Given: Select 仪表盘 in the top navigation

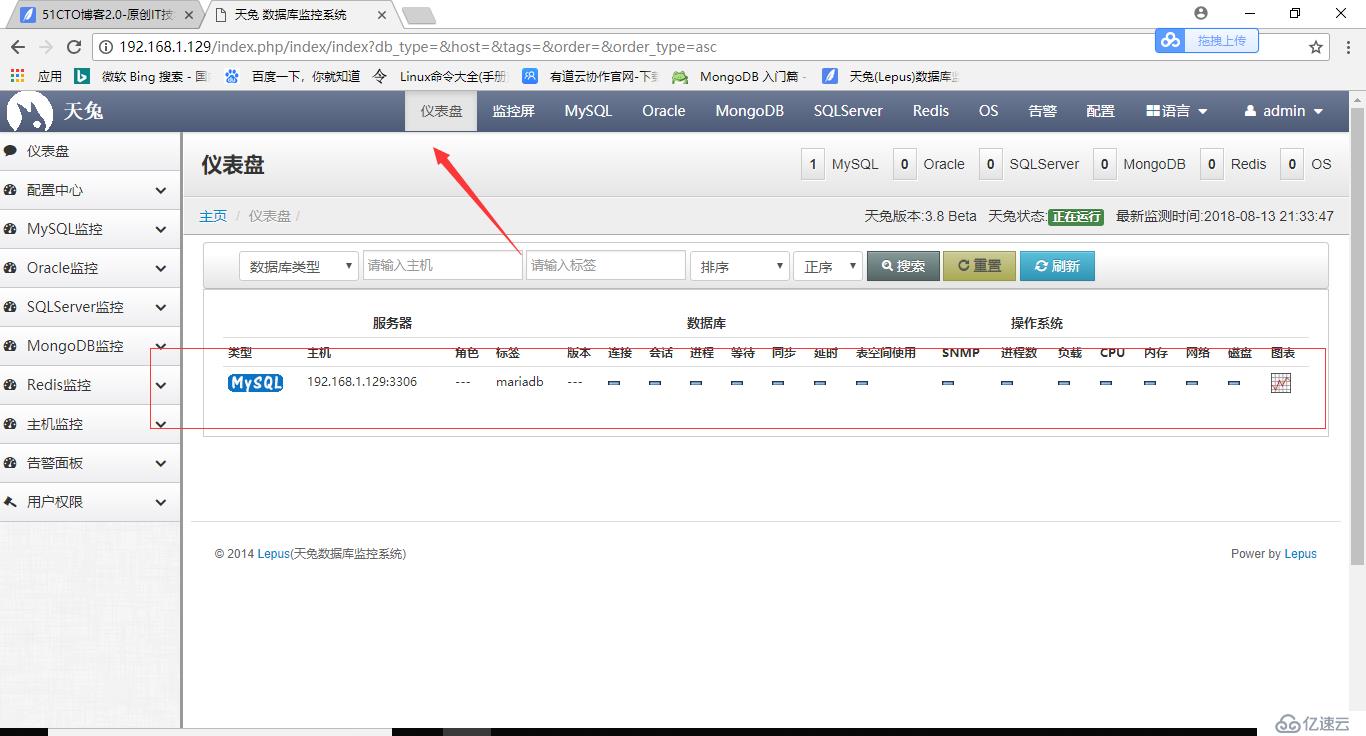Looking at the screenshot, I should tap(441, 111).
